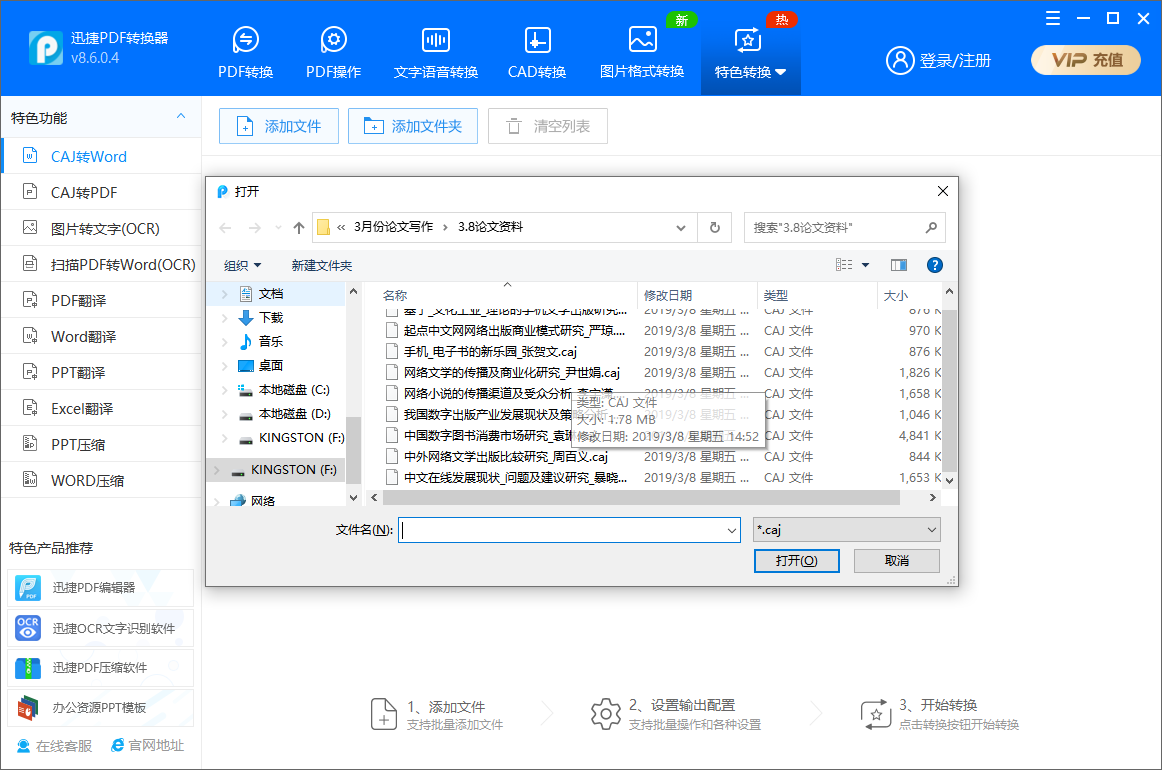The image size is (1162, 770).
Task: Select Excel翻译 in sidebar
Action: [x=102, y=408]
